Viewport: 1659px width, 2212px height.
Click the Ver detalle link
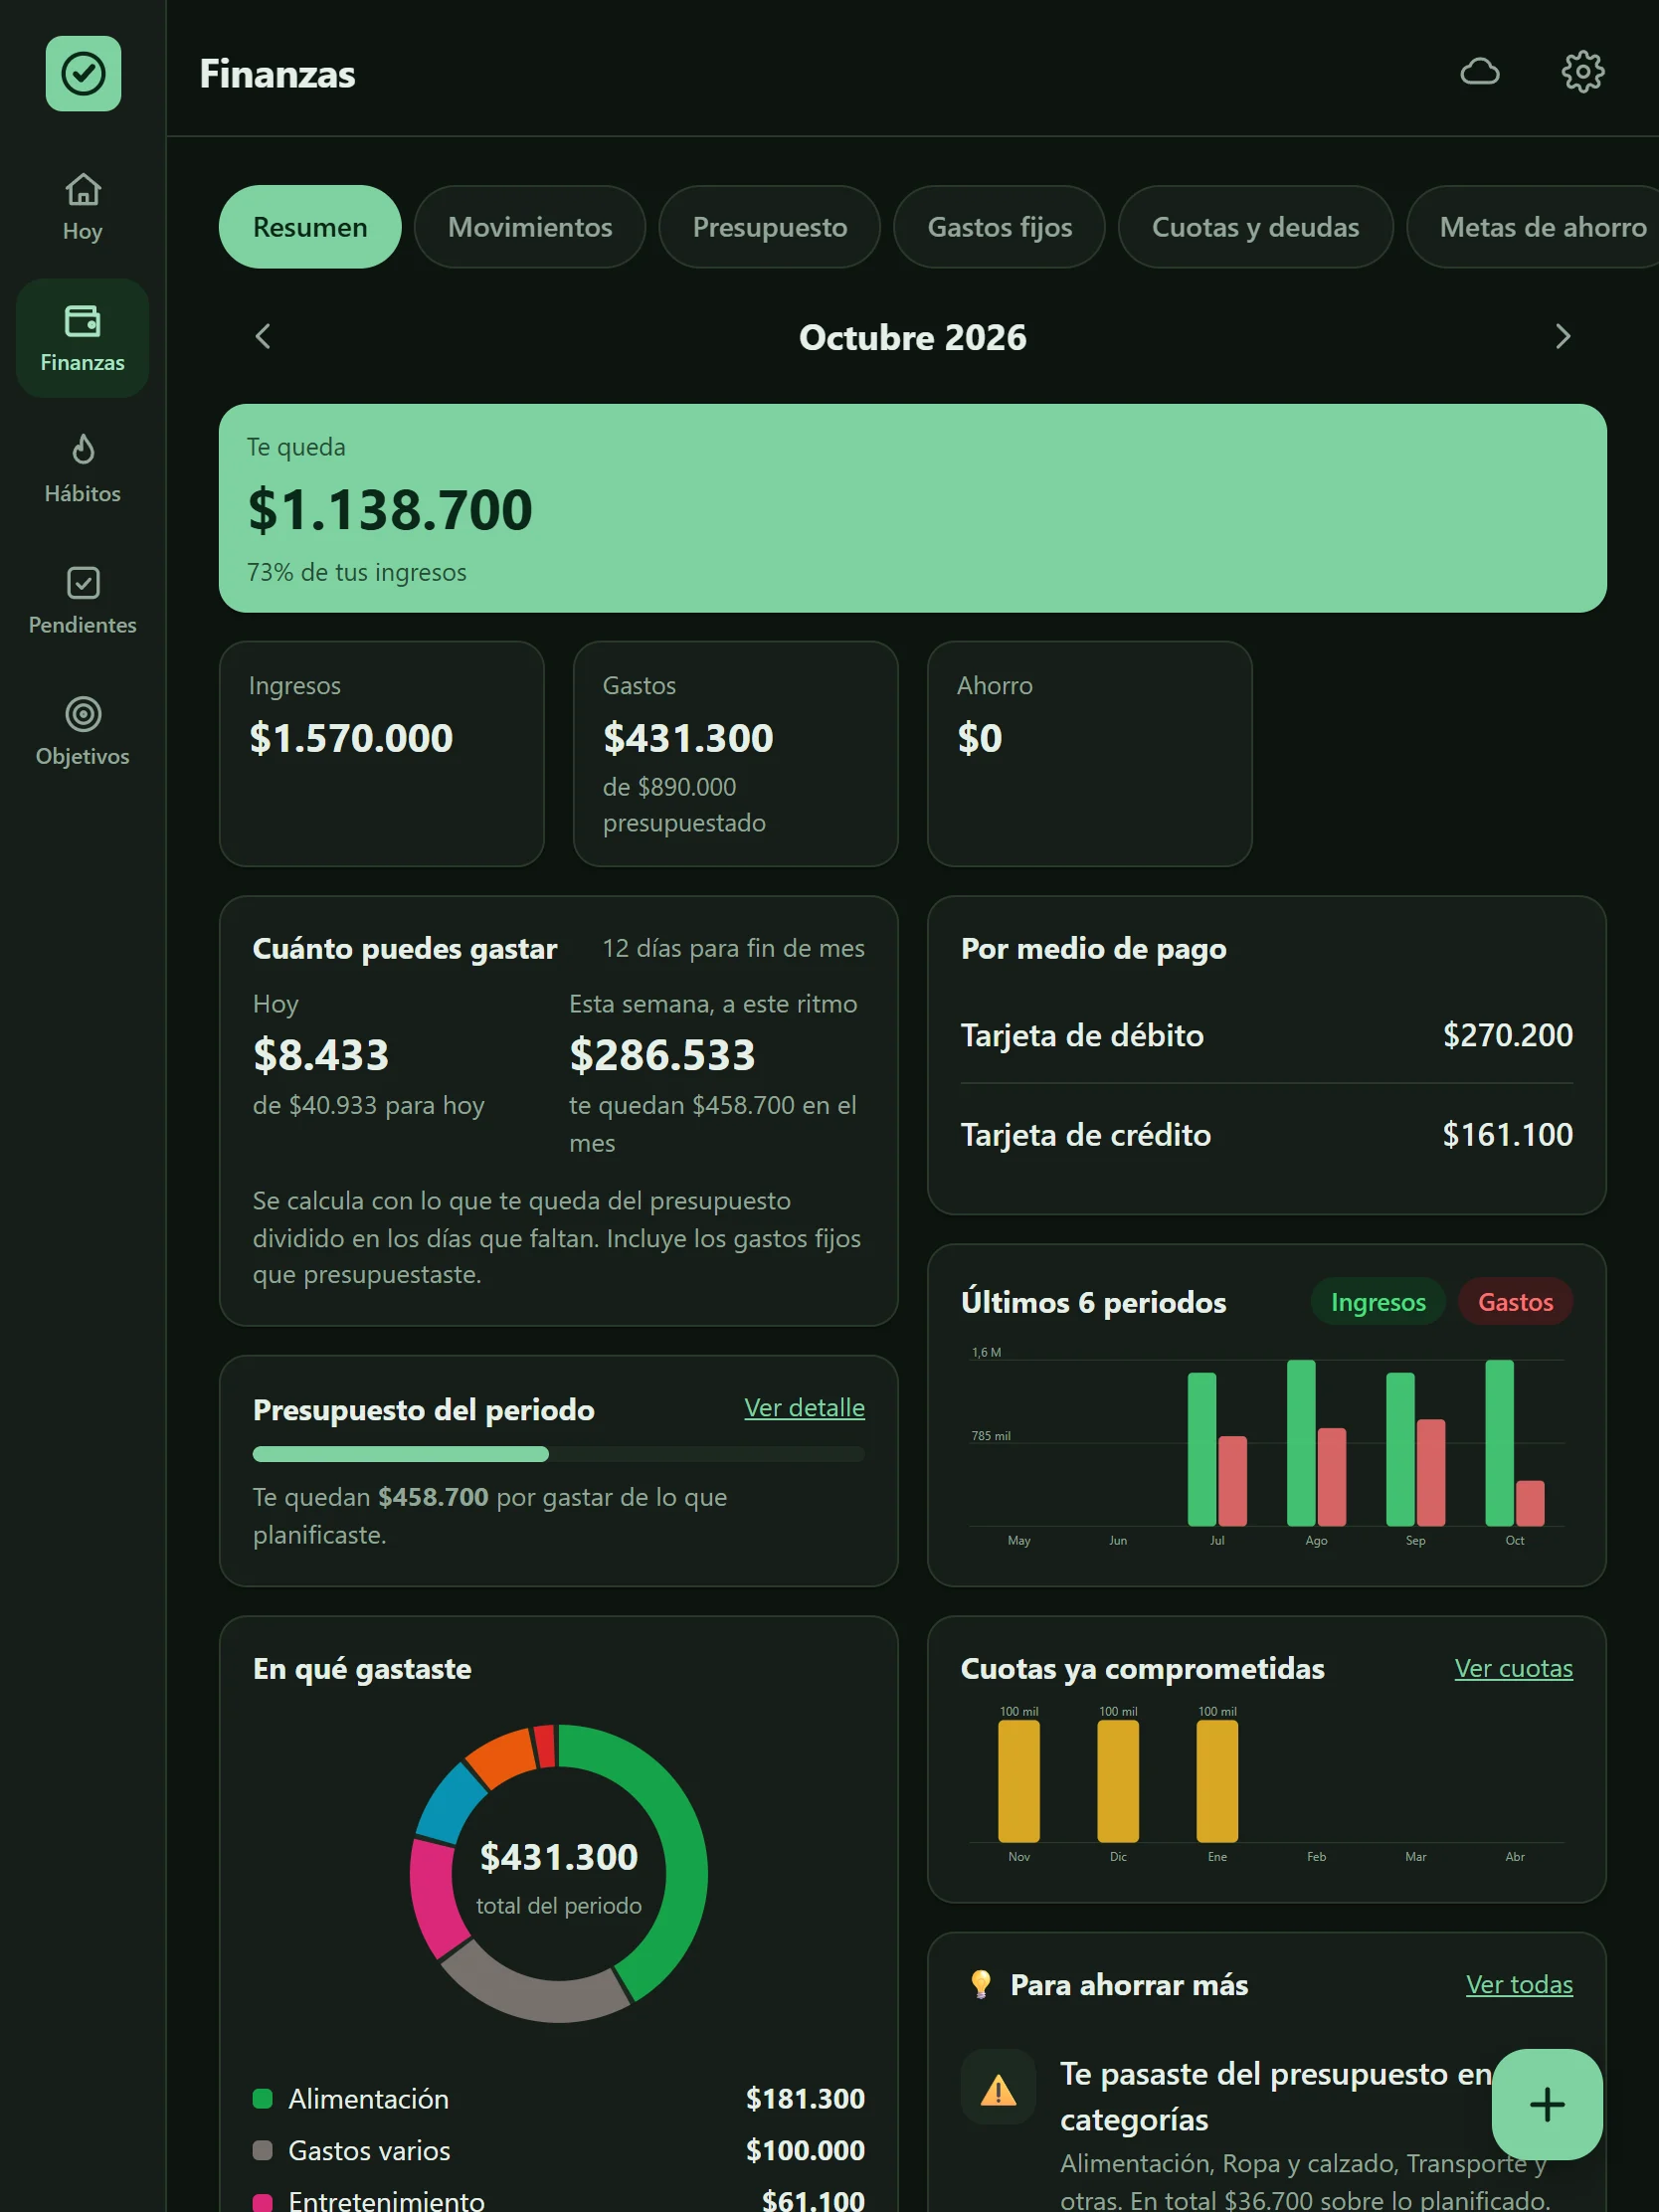pyautogui.click(x=804, y=1408)
